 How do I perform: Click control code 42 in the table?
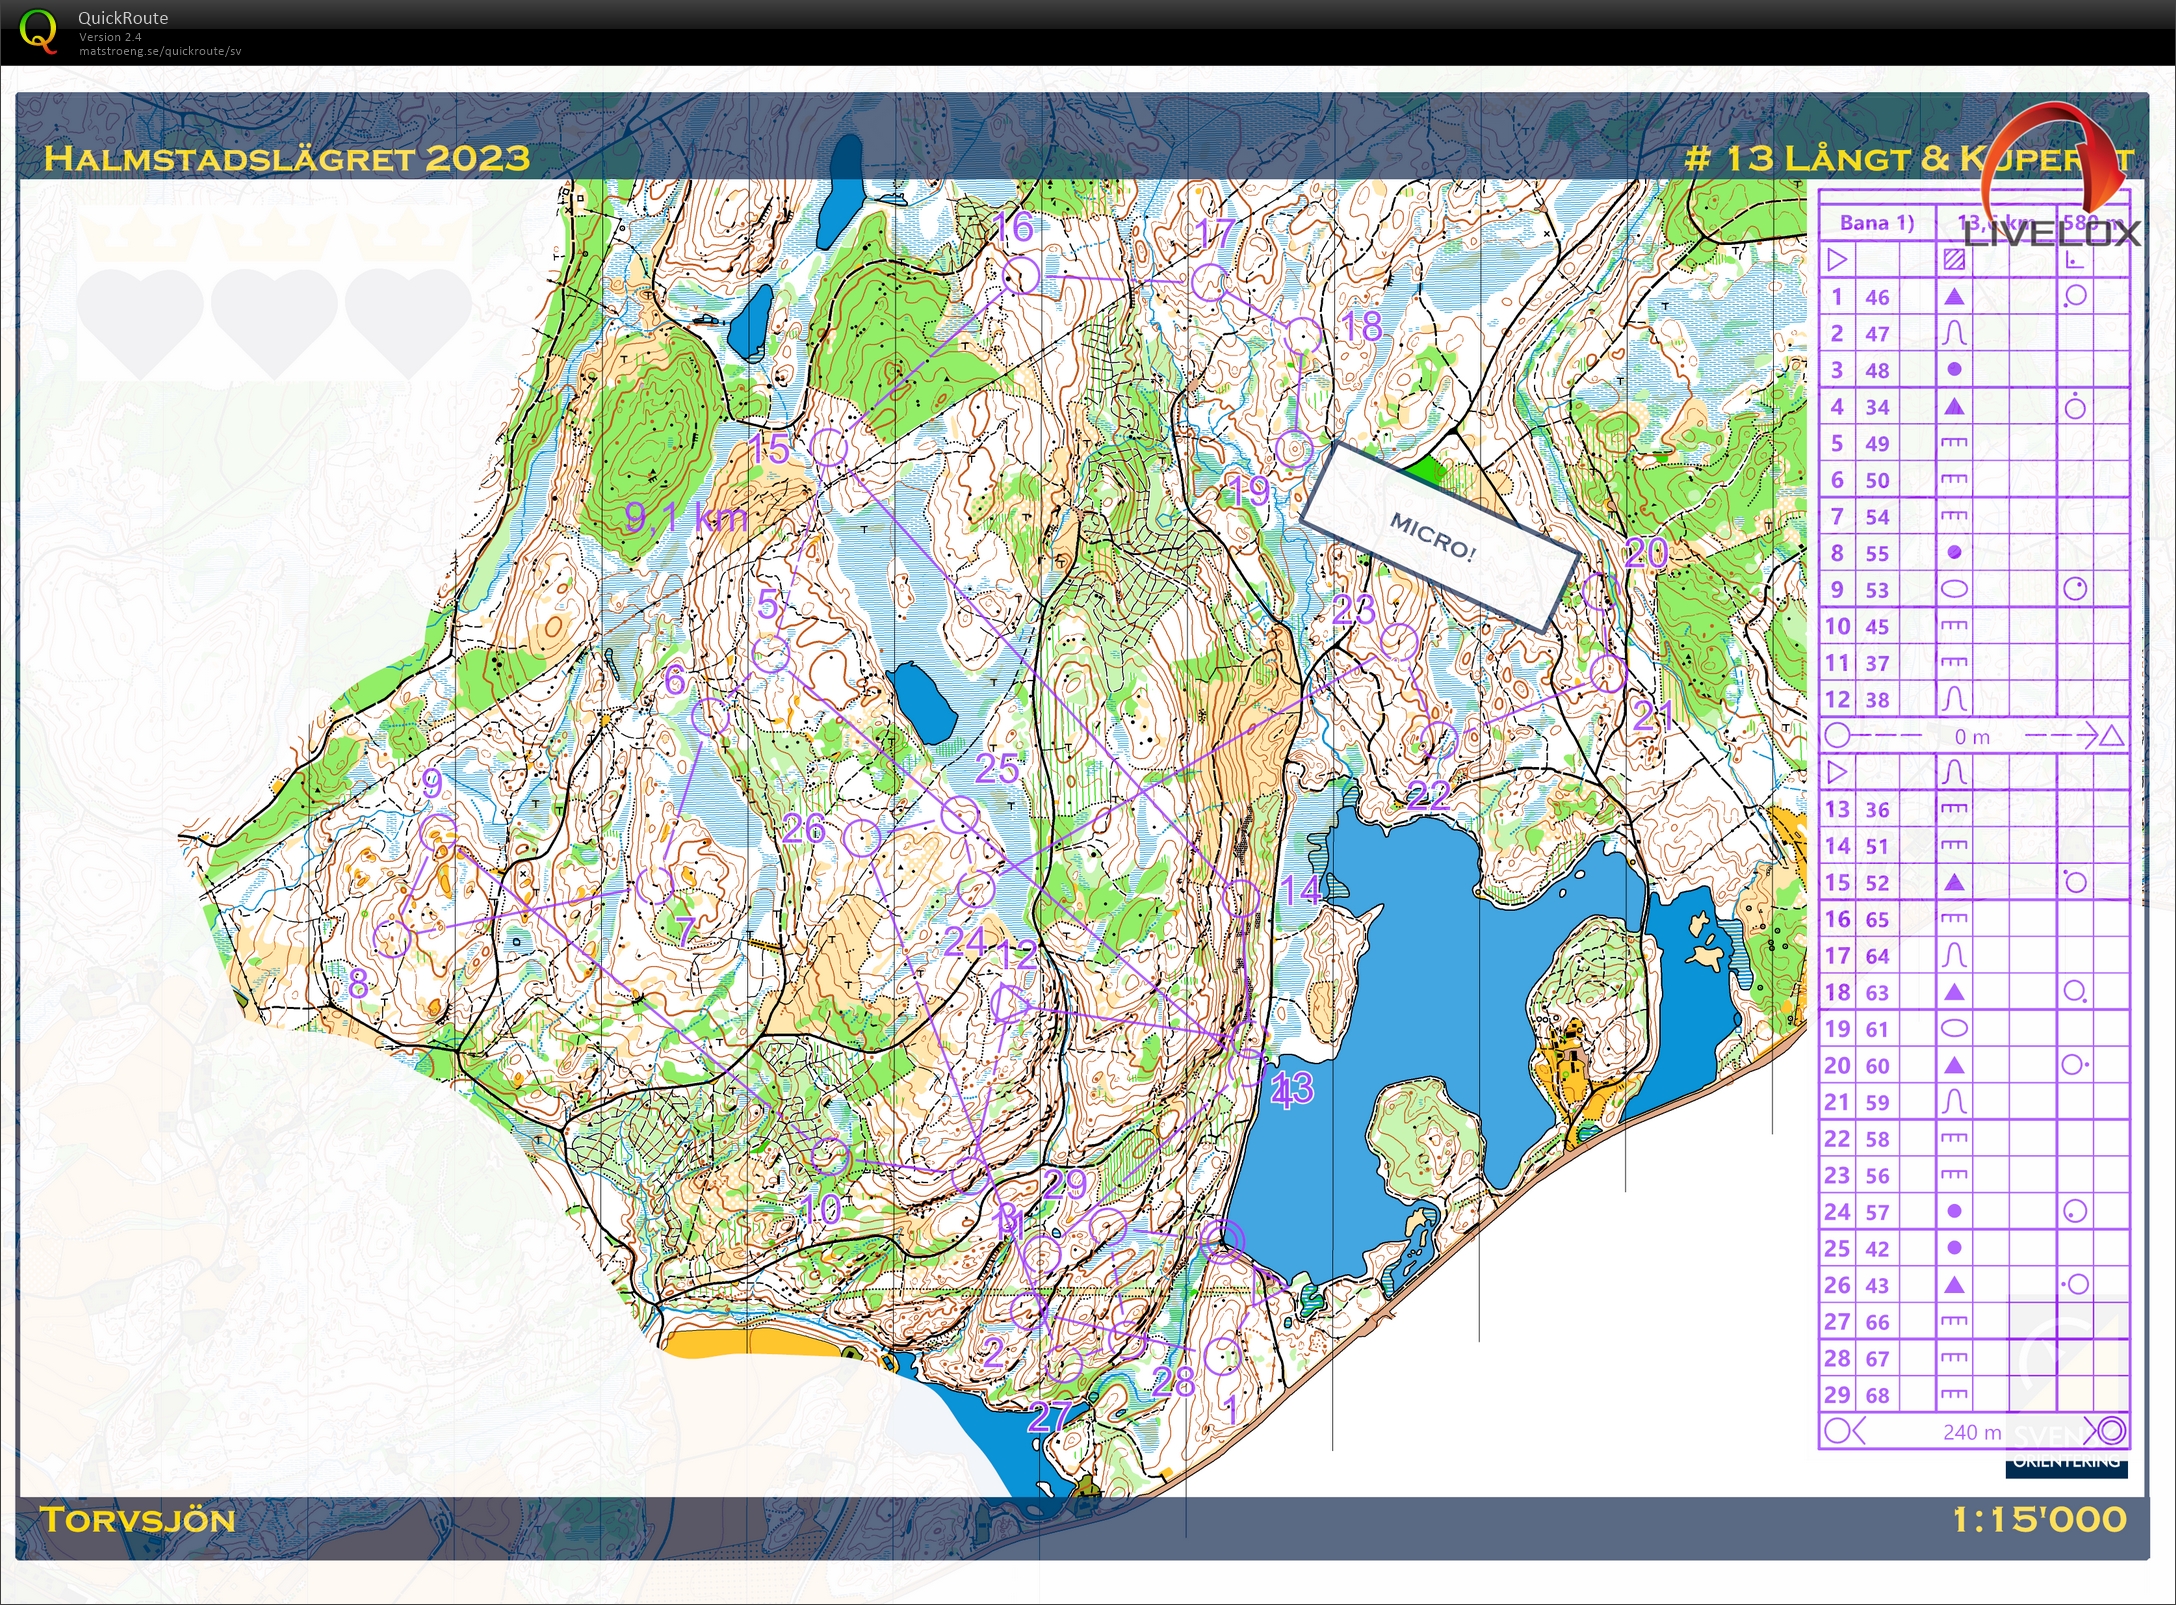tap(1877, 1248)
